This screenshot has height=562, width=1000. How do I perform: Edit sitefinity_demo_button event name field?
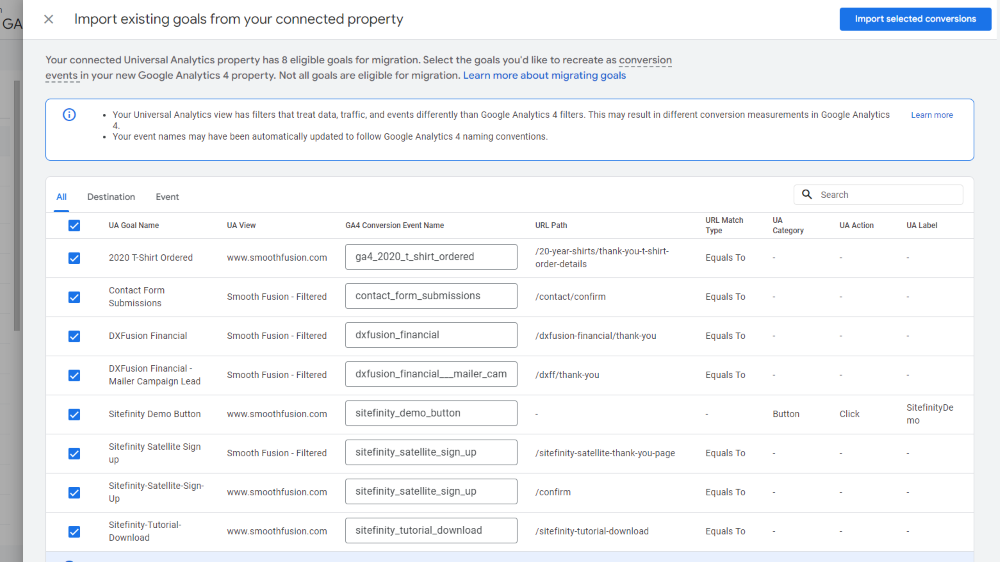click(431, 413)
